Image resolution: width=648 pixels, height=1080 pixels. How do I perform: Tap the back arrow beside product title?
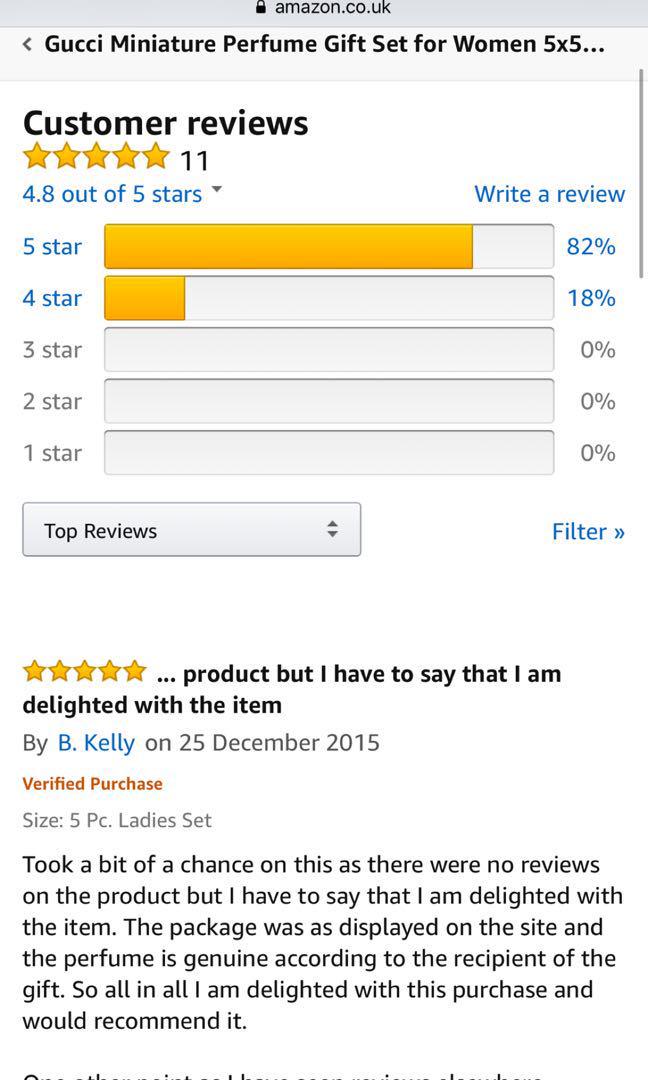(27, 44)
